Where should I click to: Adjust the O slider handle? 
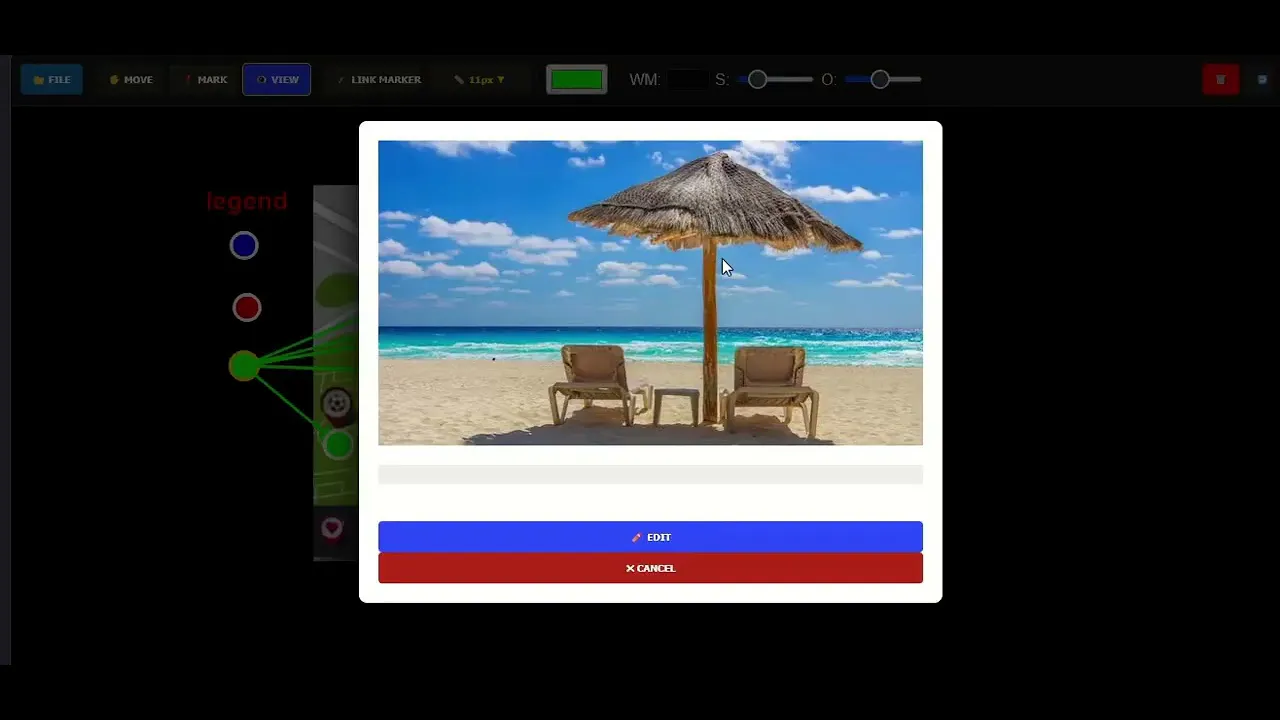[880, 79]
